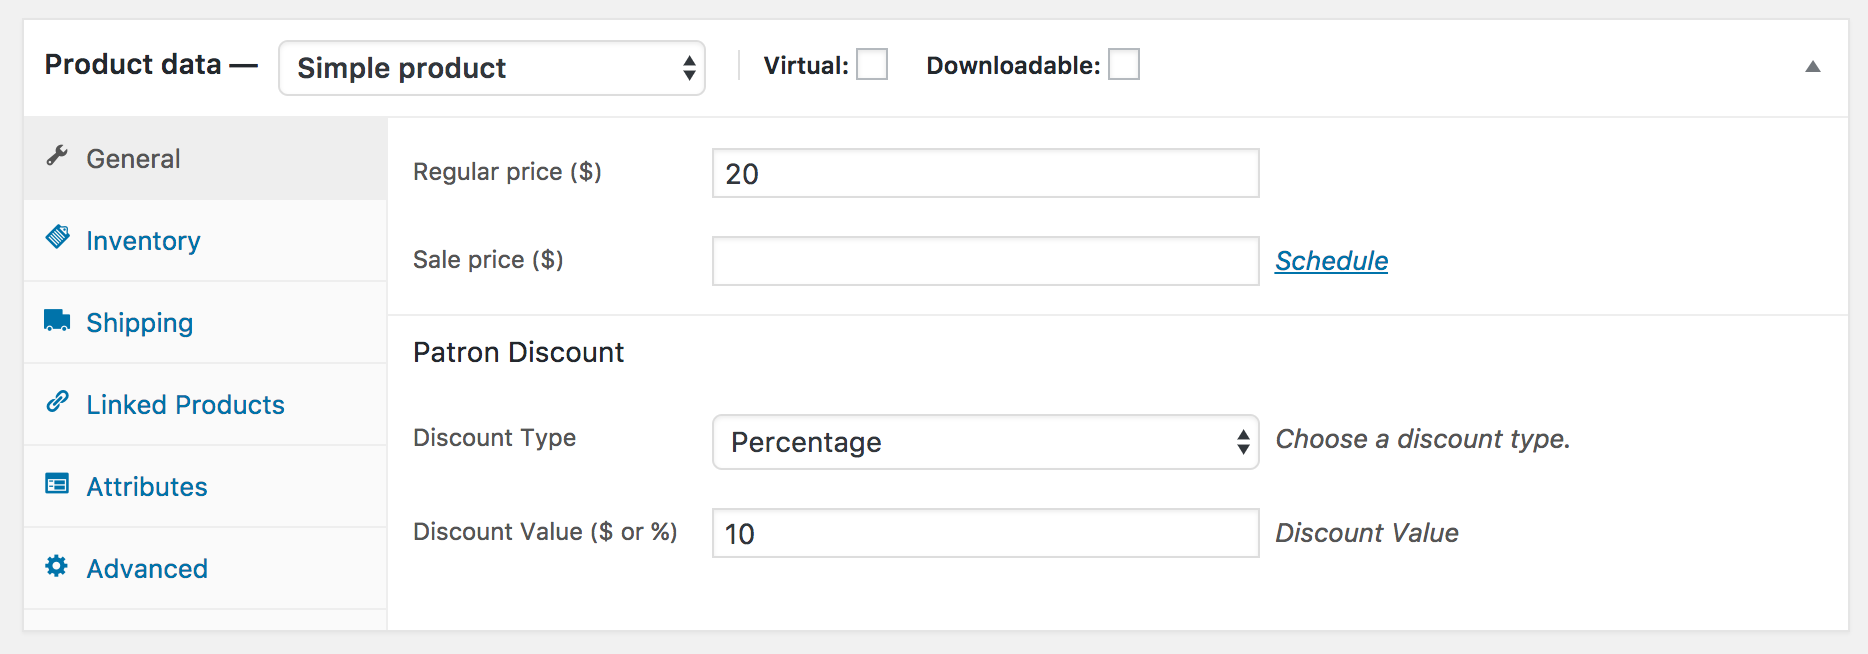Switch to the Inventory tab
1868x654 pixels.
coord(143,241)
